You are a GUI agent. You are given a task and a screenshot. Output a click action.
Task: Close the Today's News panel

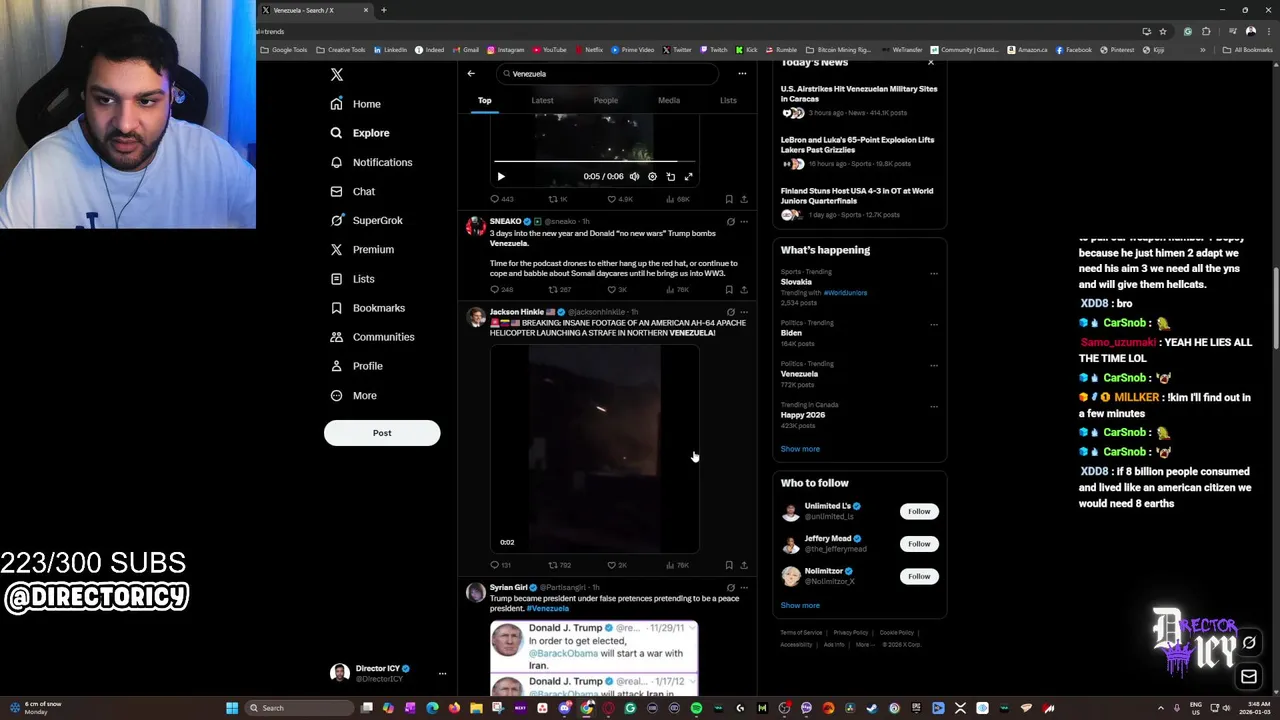pyautogui.click(x=930, y=63)
